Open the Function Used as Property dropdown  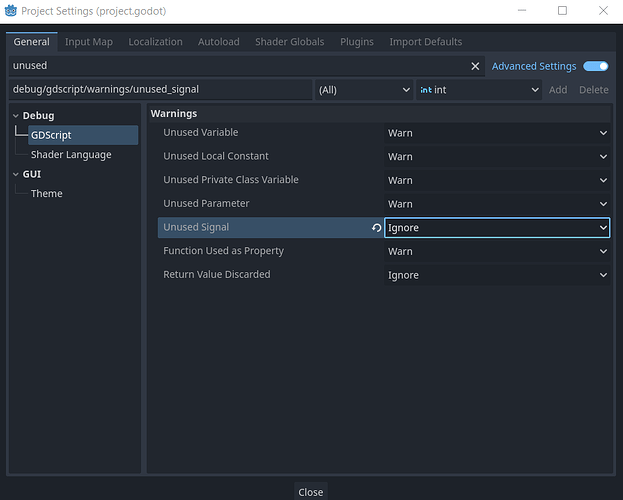pos(497,251)
